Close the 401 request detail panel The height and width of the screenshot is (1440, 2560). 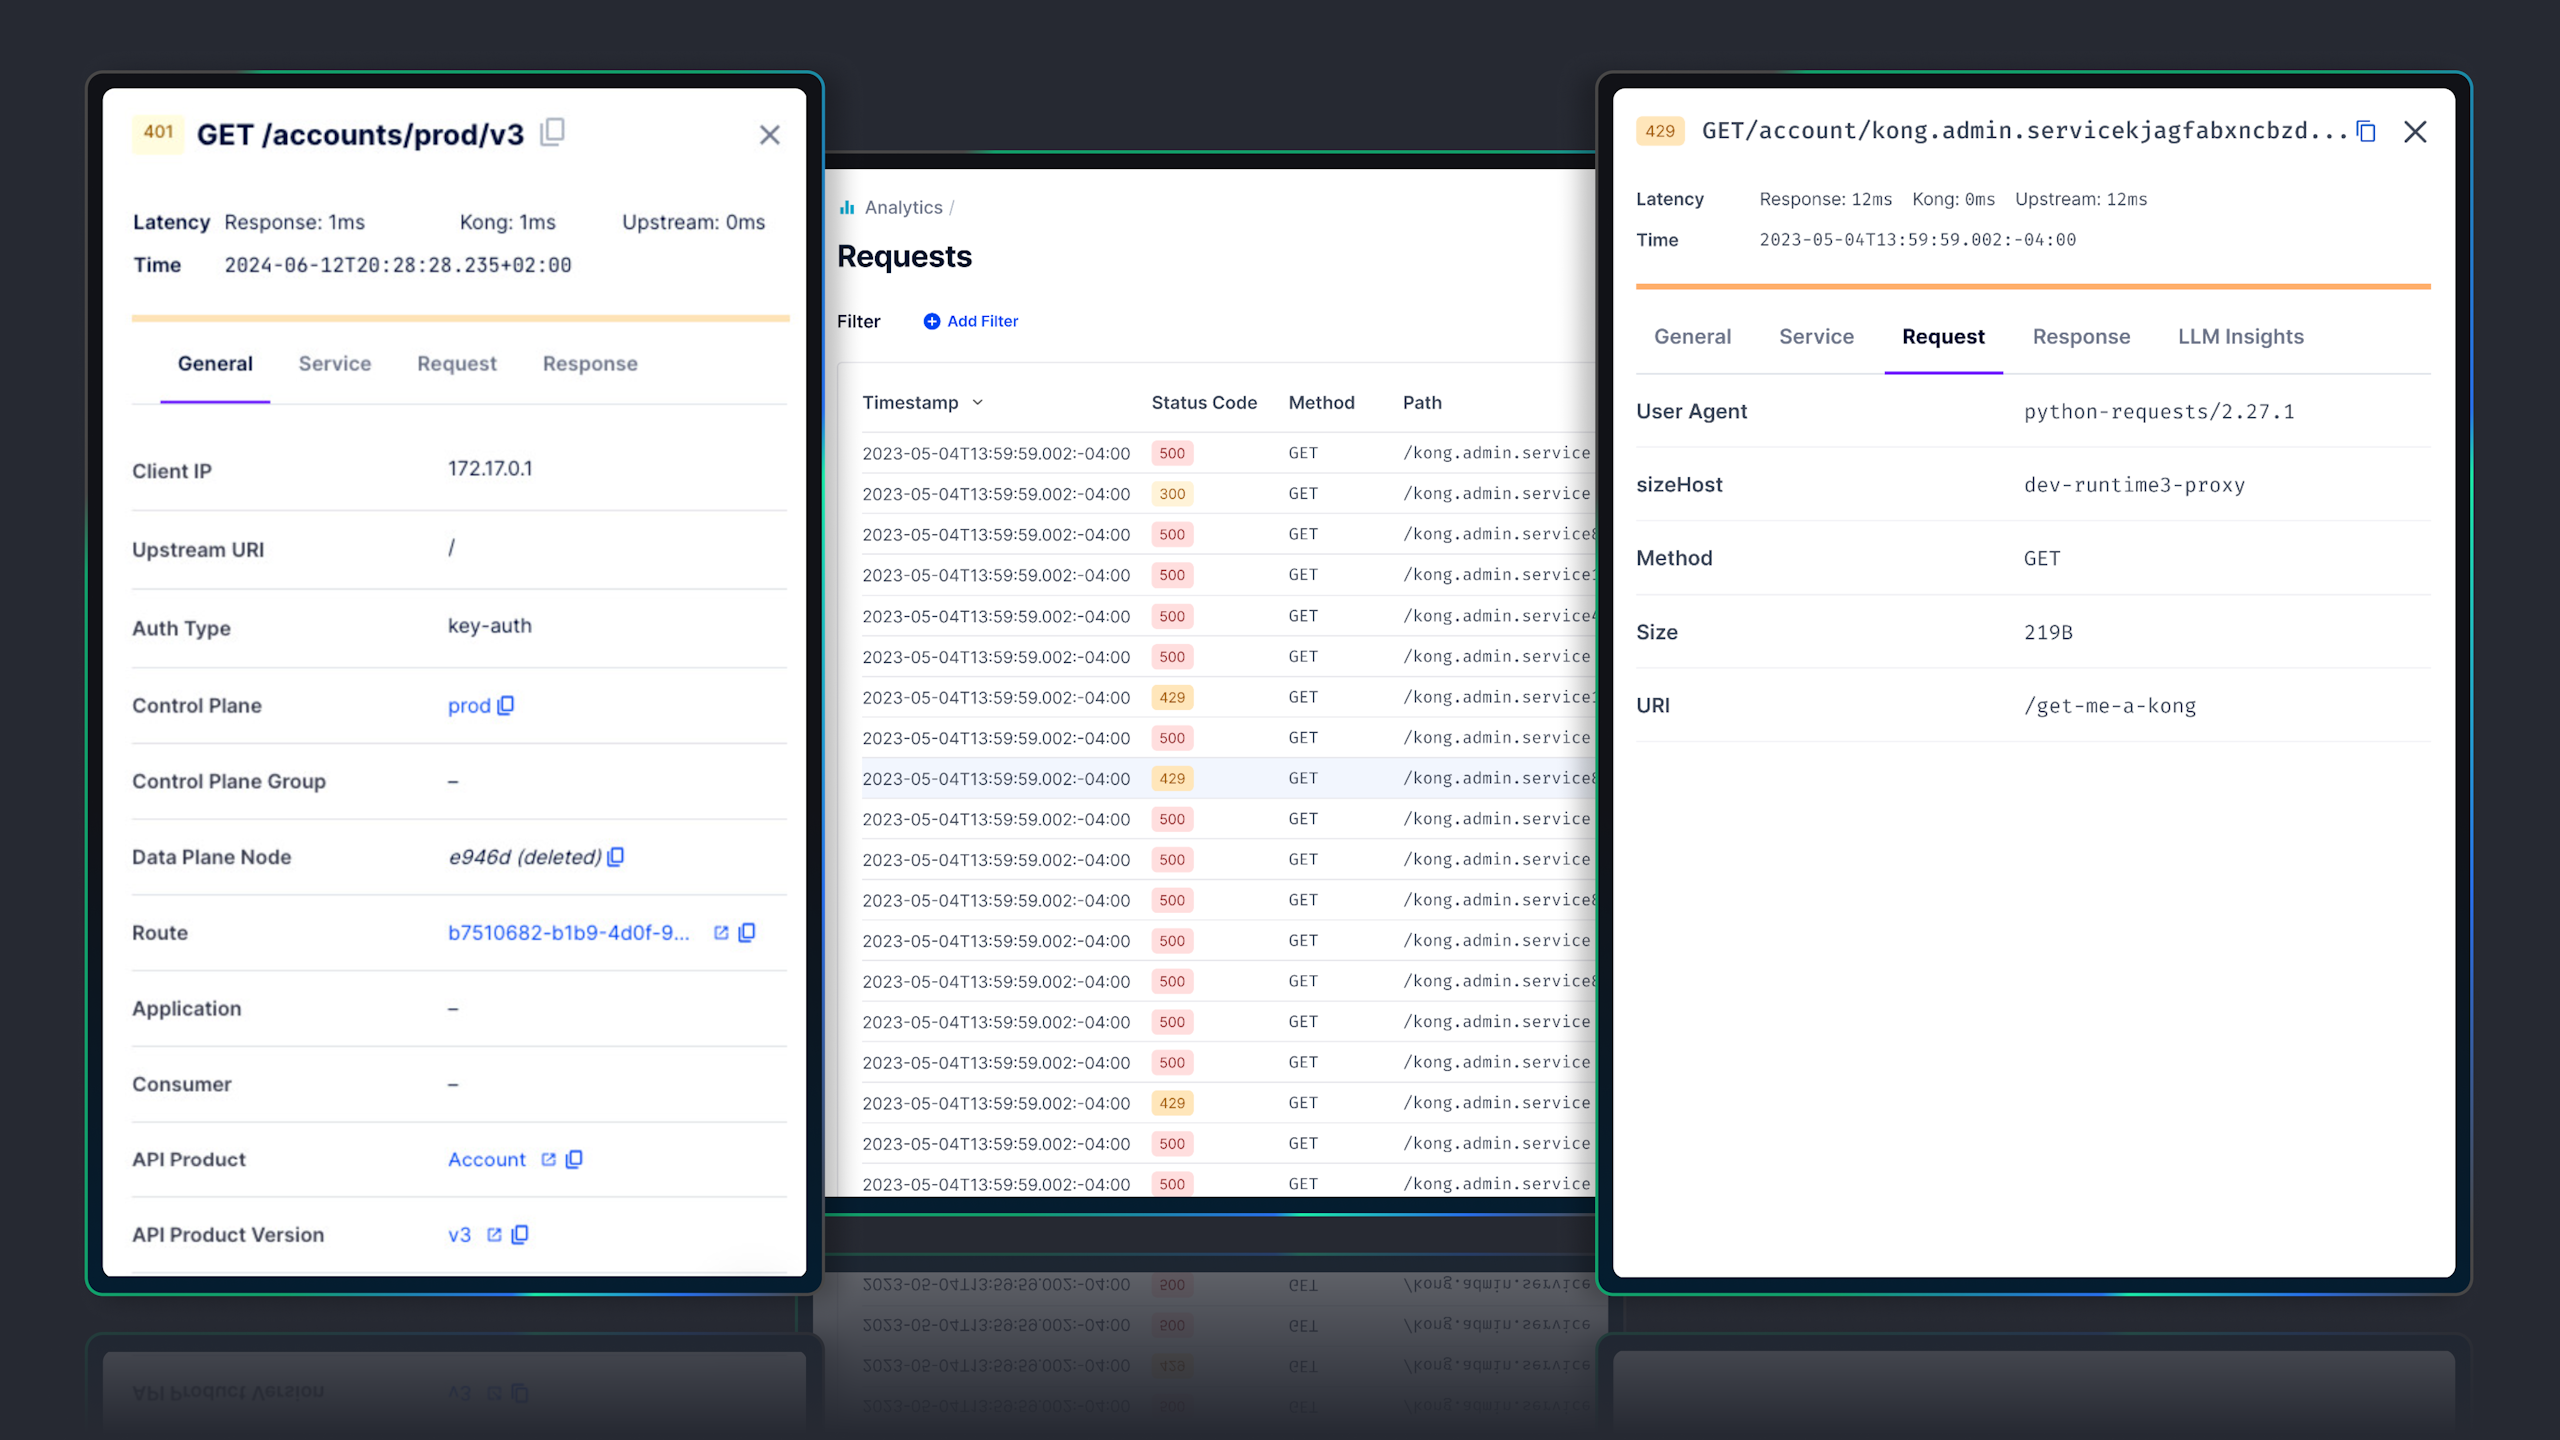(x=769, y=135)
